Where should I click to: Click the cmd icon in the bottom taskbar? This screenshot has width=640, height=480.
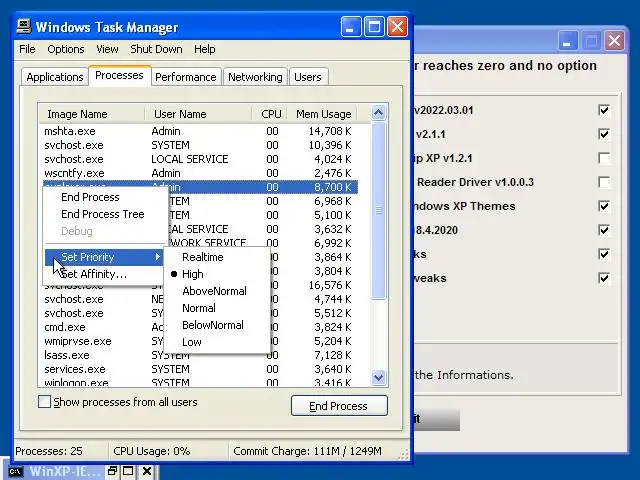point(16,472)
